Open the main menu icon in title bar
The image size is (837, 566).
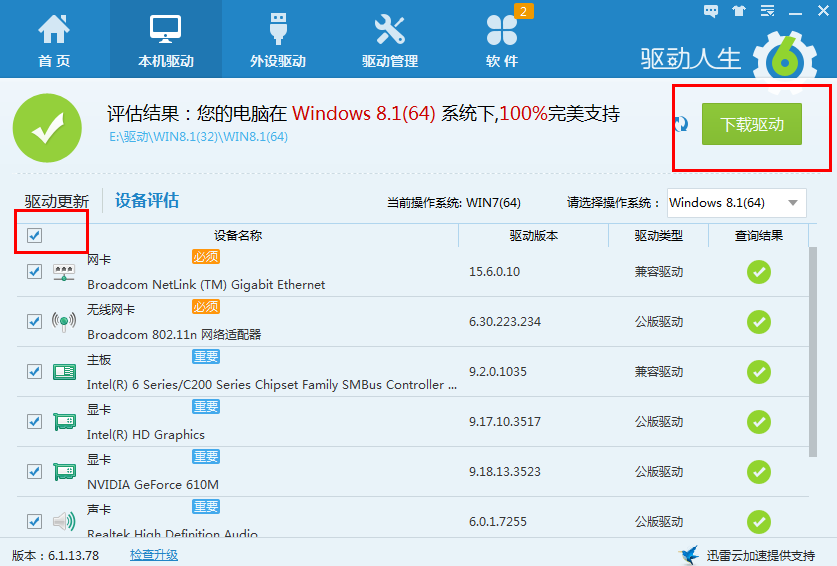click(767, 11)
